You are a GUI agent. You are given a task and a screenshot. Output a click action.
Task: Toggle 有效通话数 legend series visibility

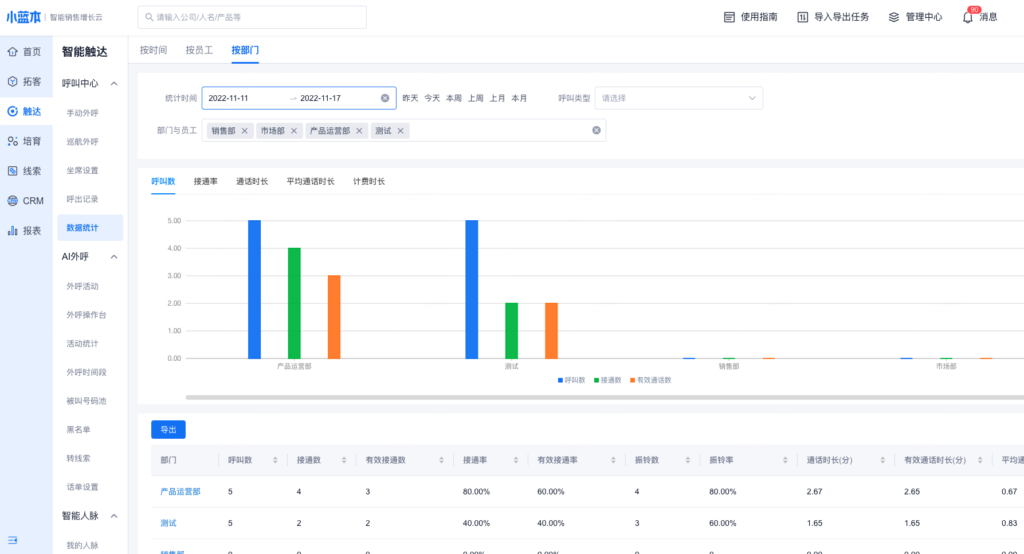pyautogui.click(x=650, y=380)
